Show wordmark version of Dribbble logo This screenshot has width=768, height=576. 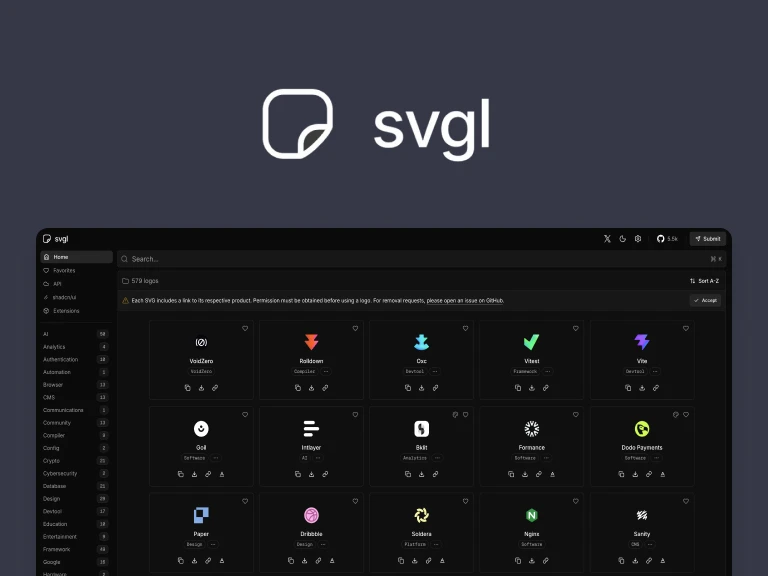click(332, 560)
